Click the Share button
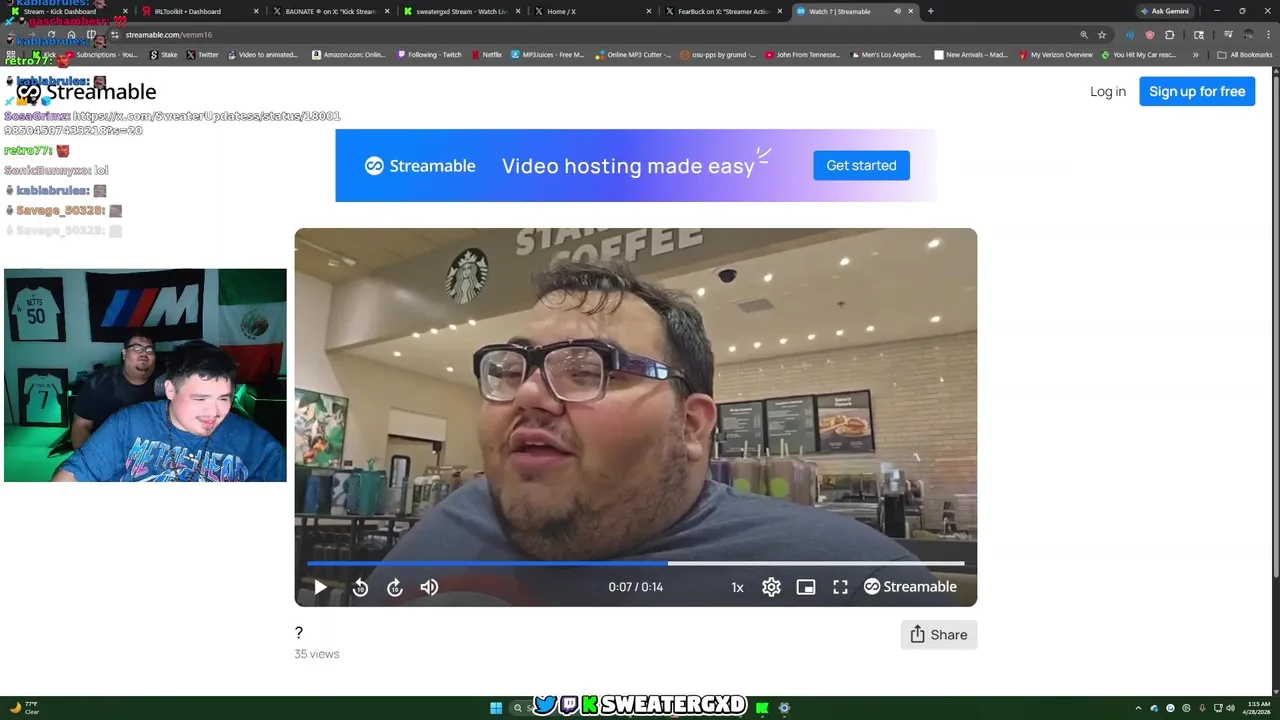1280x720 pixels. pyautogui.click(x=939, y=635)
